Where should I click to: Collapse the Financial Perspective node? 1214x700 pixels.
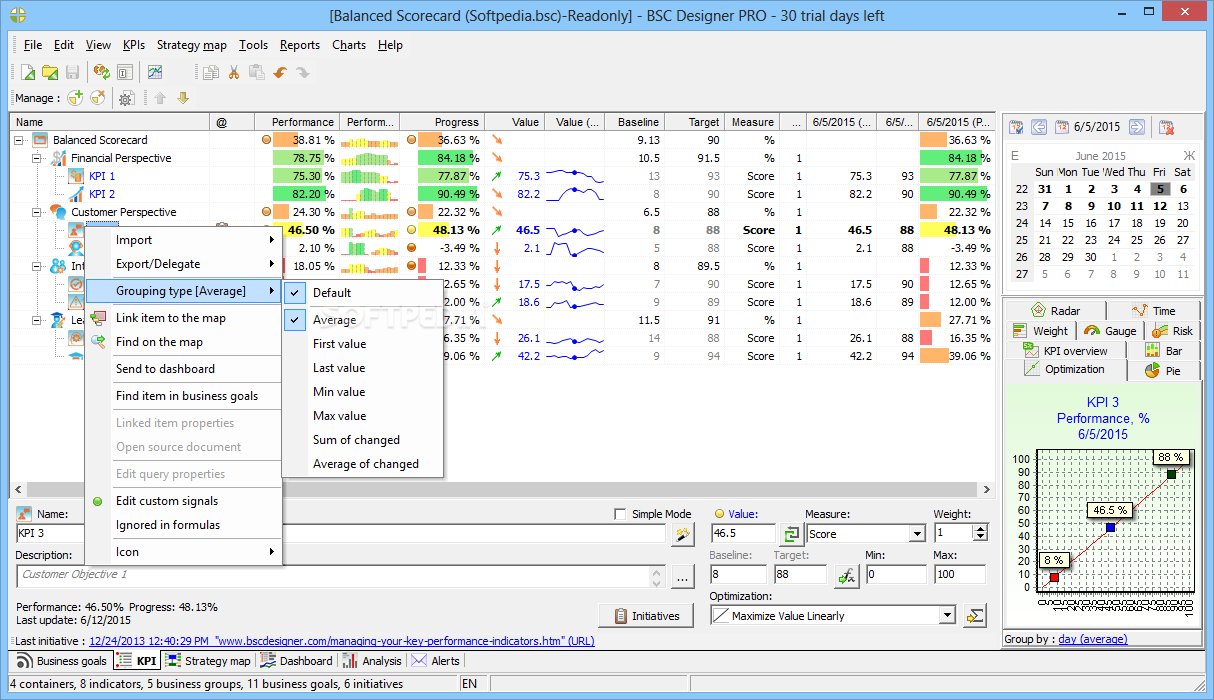[37, 158]
